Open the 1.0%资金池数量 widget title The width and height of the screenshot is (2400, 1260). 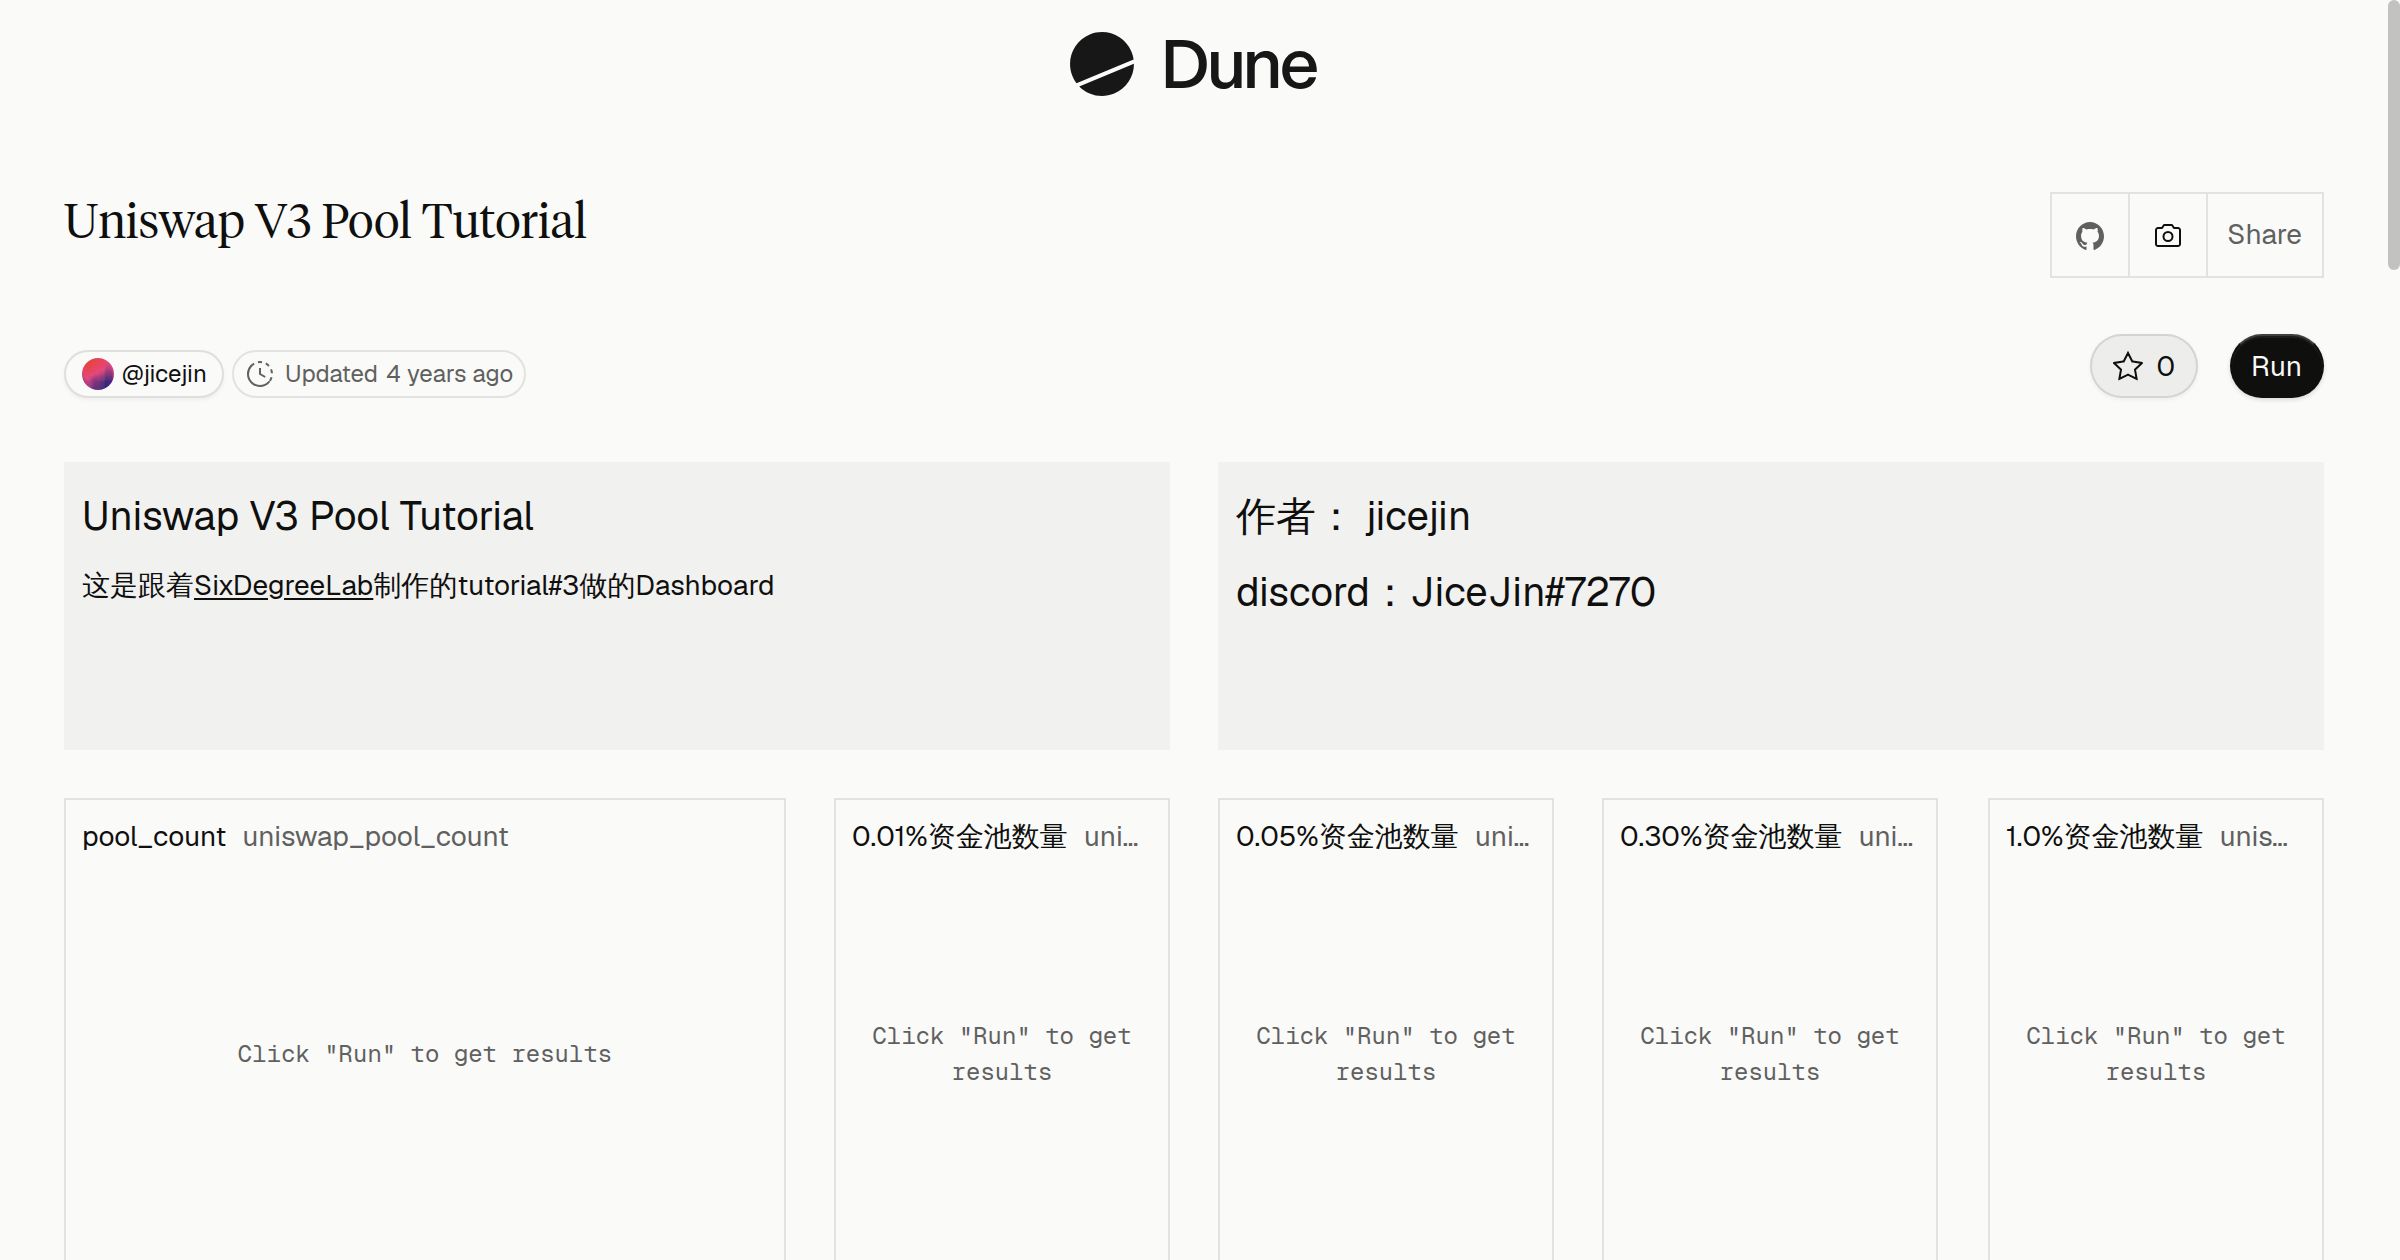[2104, 836]
